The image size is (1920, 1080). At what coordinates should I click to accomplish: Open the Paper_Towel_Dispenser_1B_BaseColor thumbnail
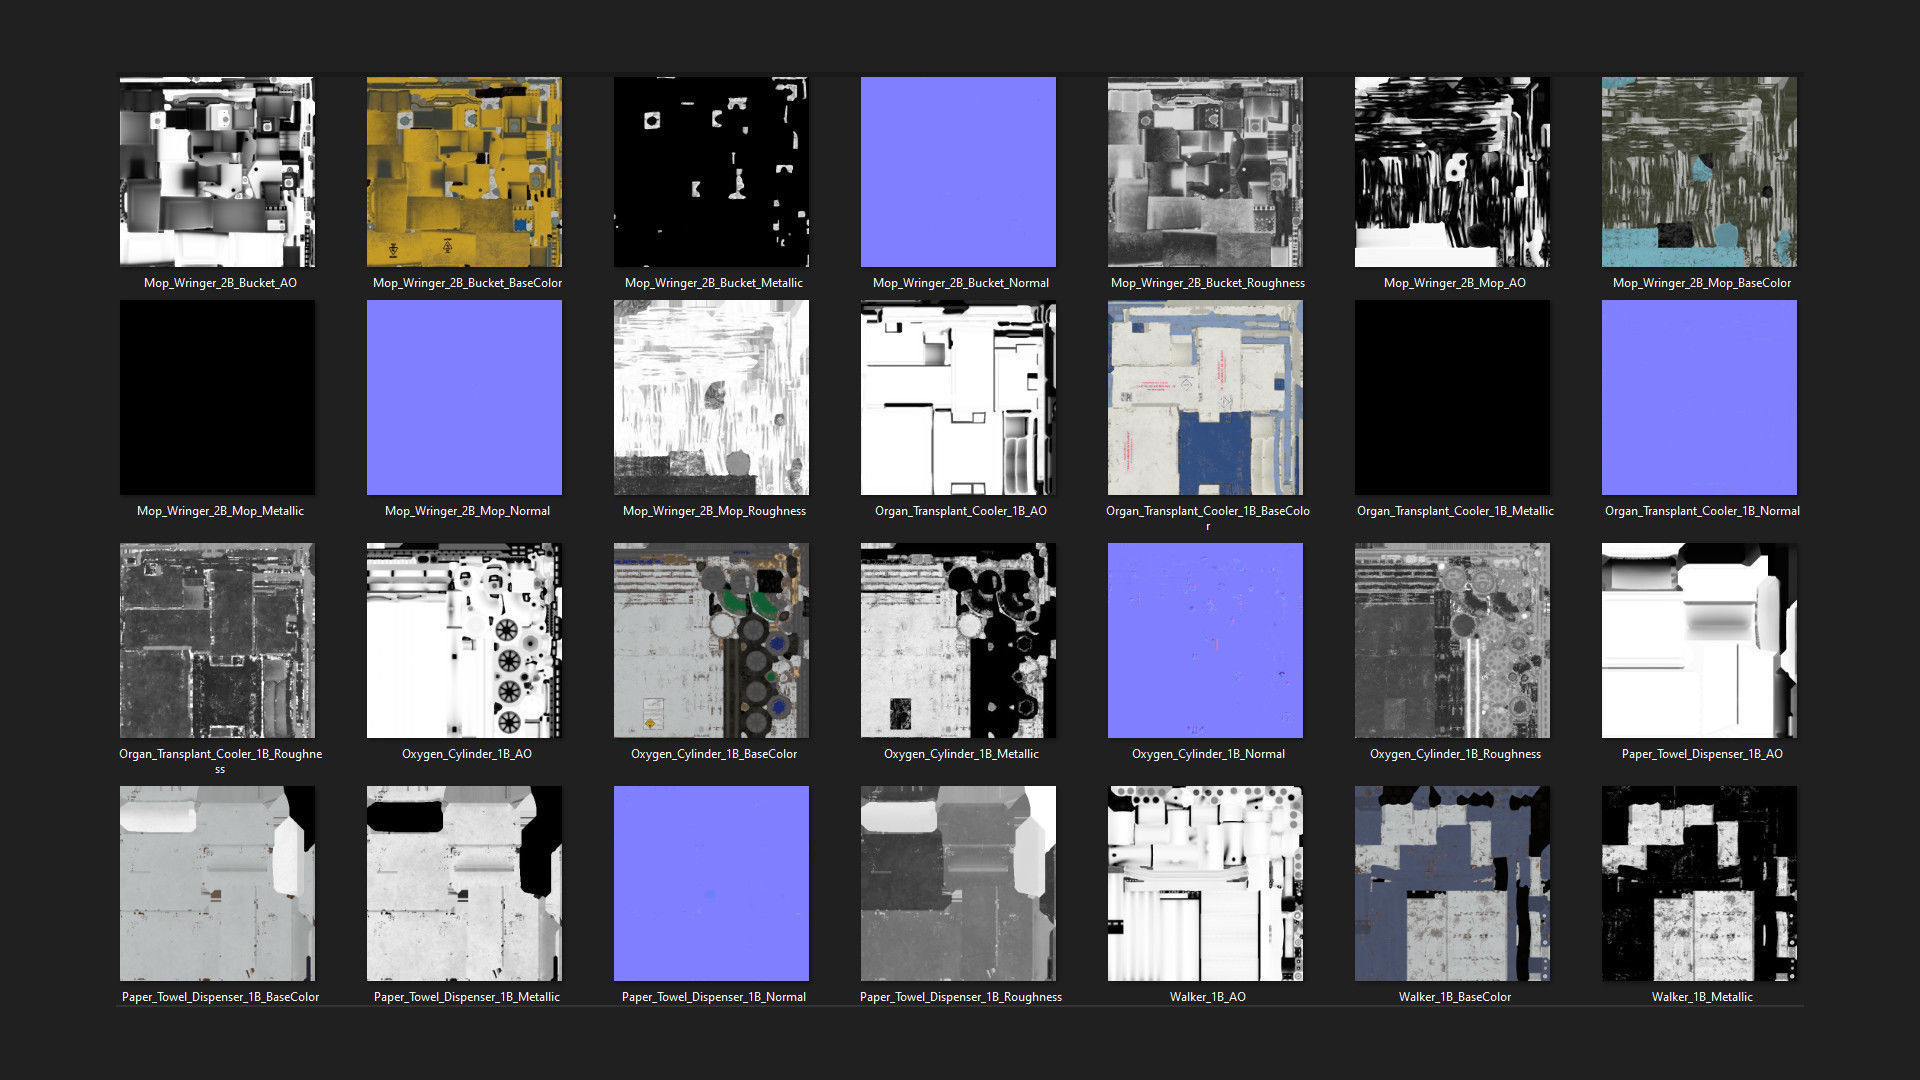pyautogui.click(x=217, y=883)
